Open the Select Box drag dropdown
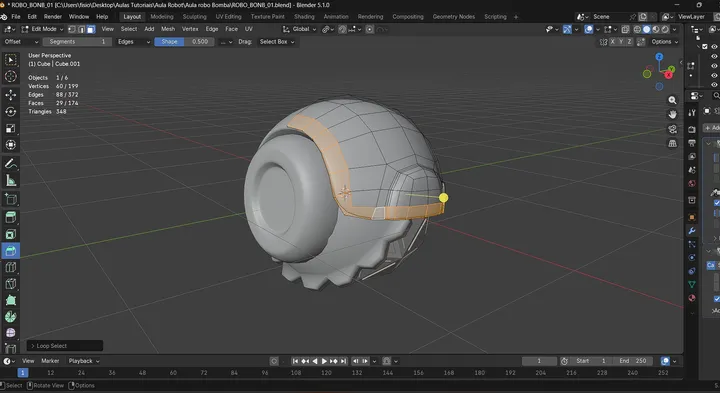Image resolution: width=720 pixels, height=393 pixels. coord(277,42)
